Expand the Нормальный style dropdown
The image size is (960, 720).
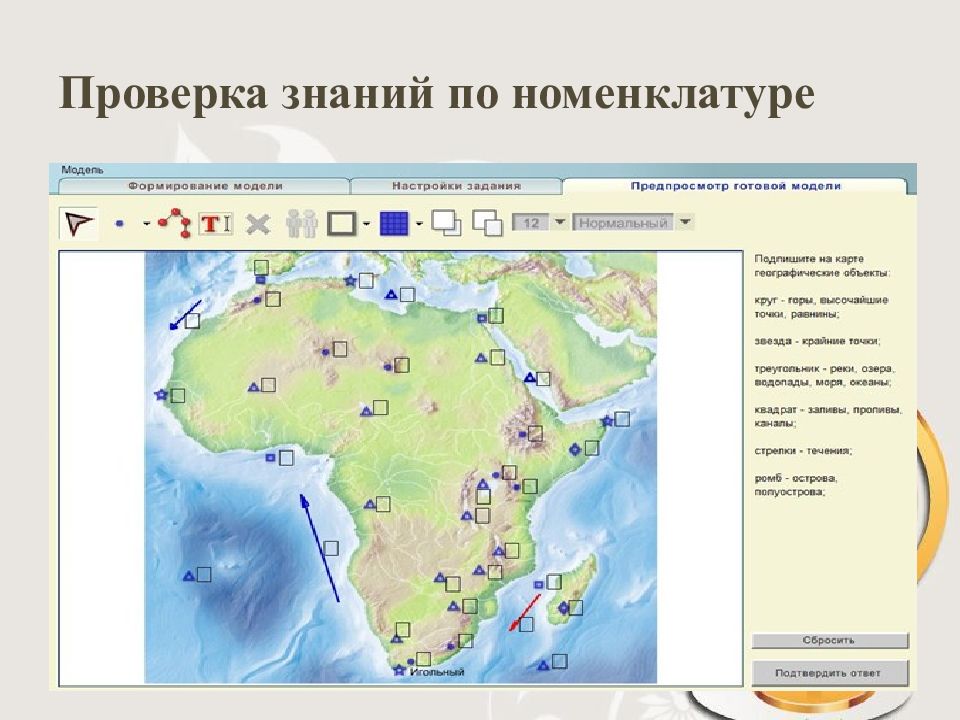pyautogui.click(x=685, y=222)
